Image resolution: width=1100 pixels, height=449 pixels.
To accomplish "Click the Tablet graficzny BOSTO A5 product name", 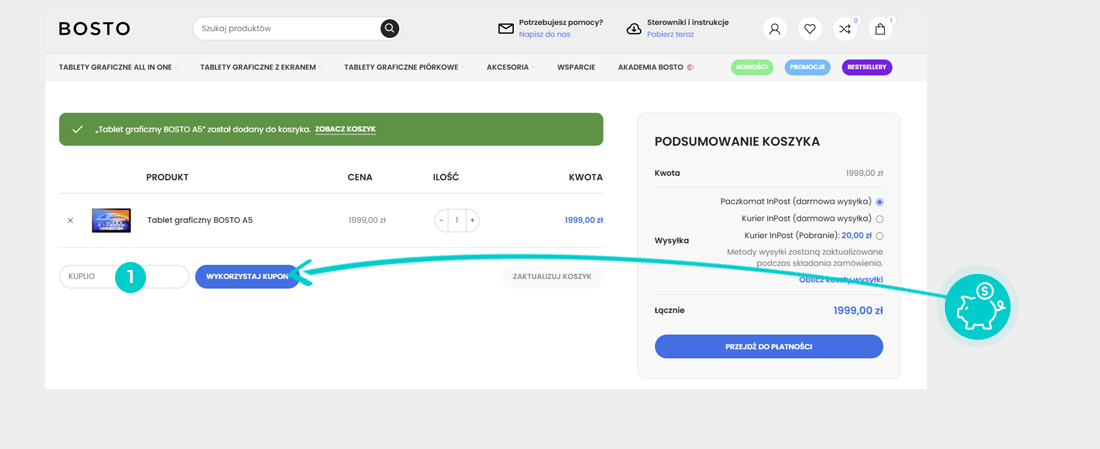I will point(200,220).
